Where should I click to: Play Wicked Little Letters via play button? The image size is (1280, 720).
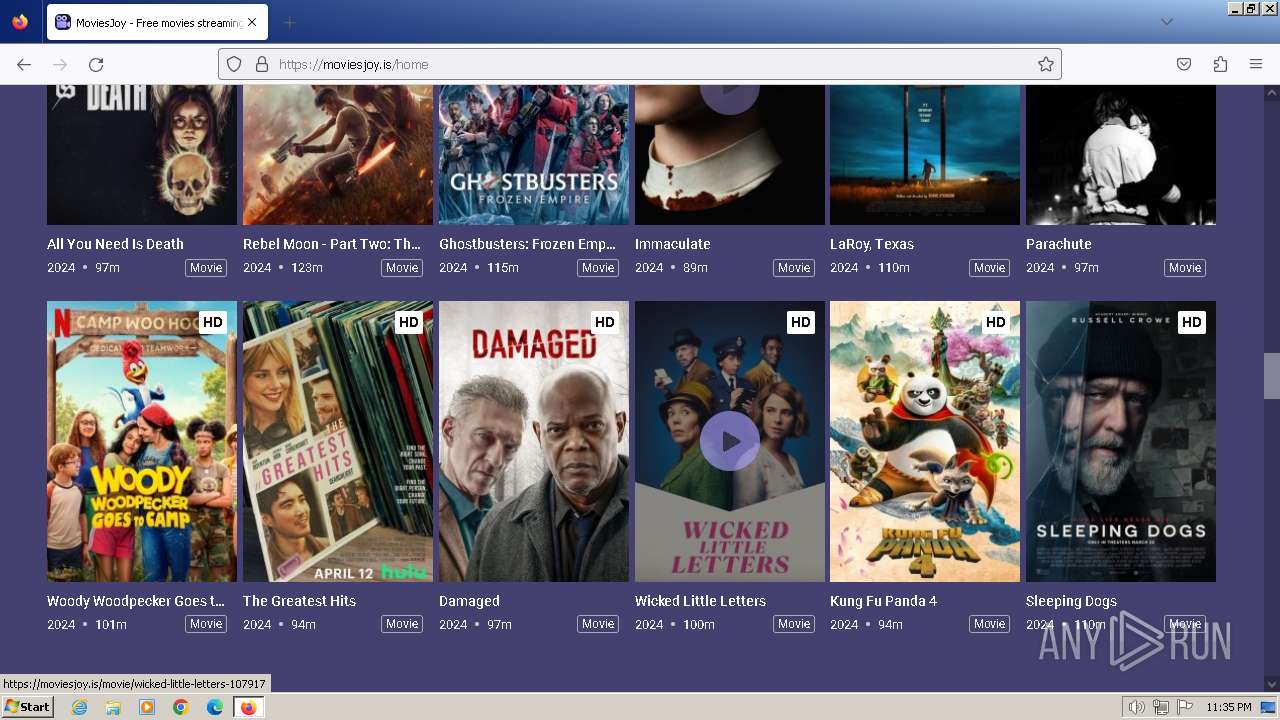pos(730,441)
